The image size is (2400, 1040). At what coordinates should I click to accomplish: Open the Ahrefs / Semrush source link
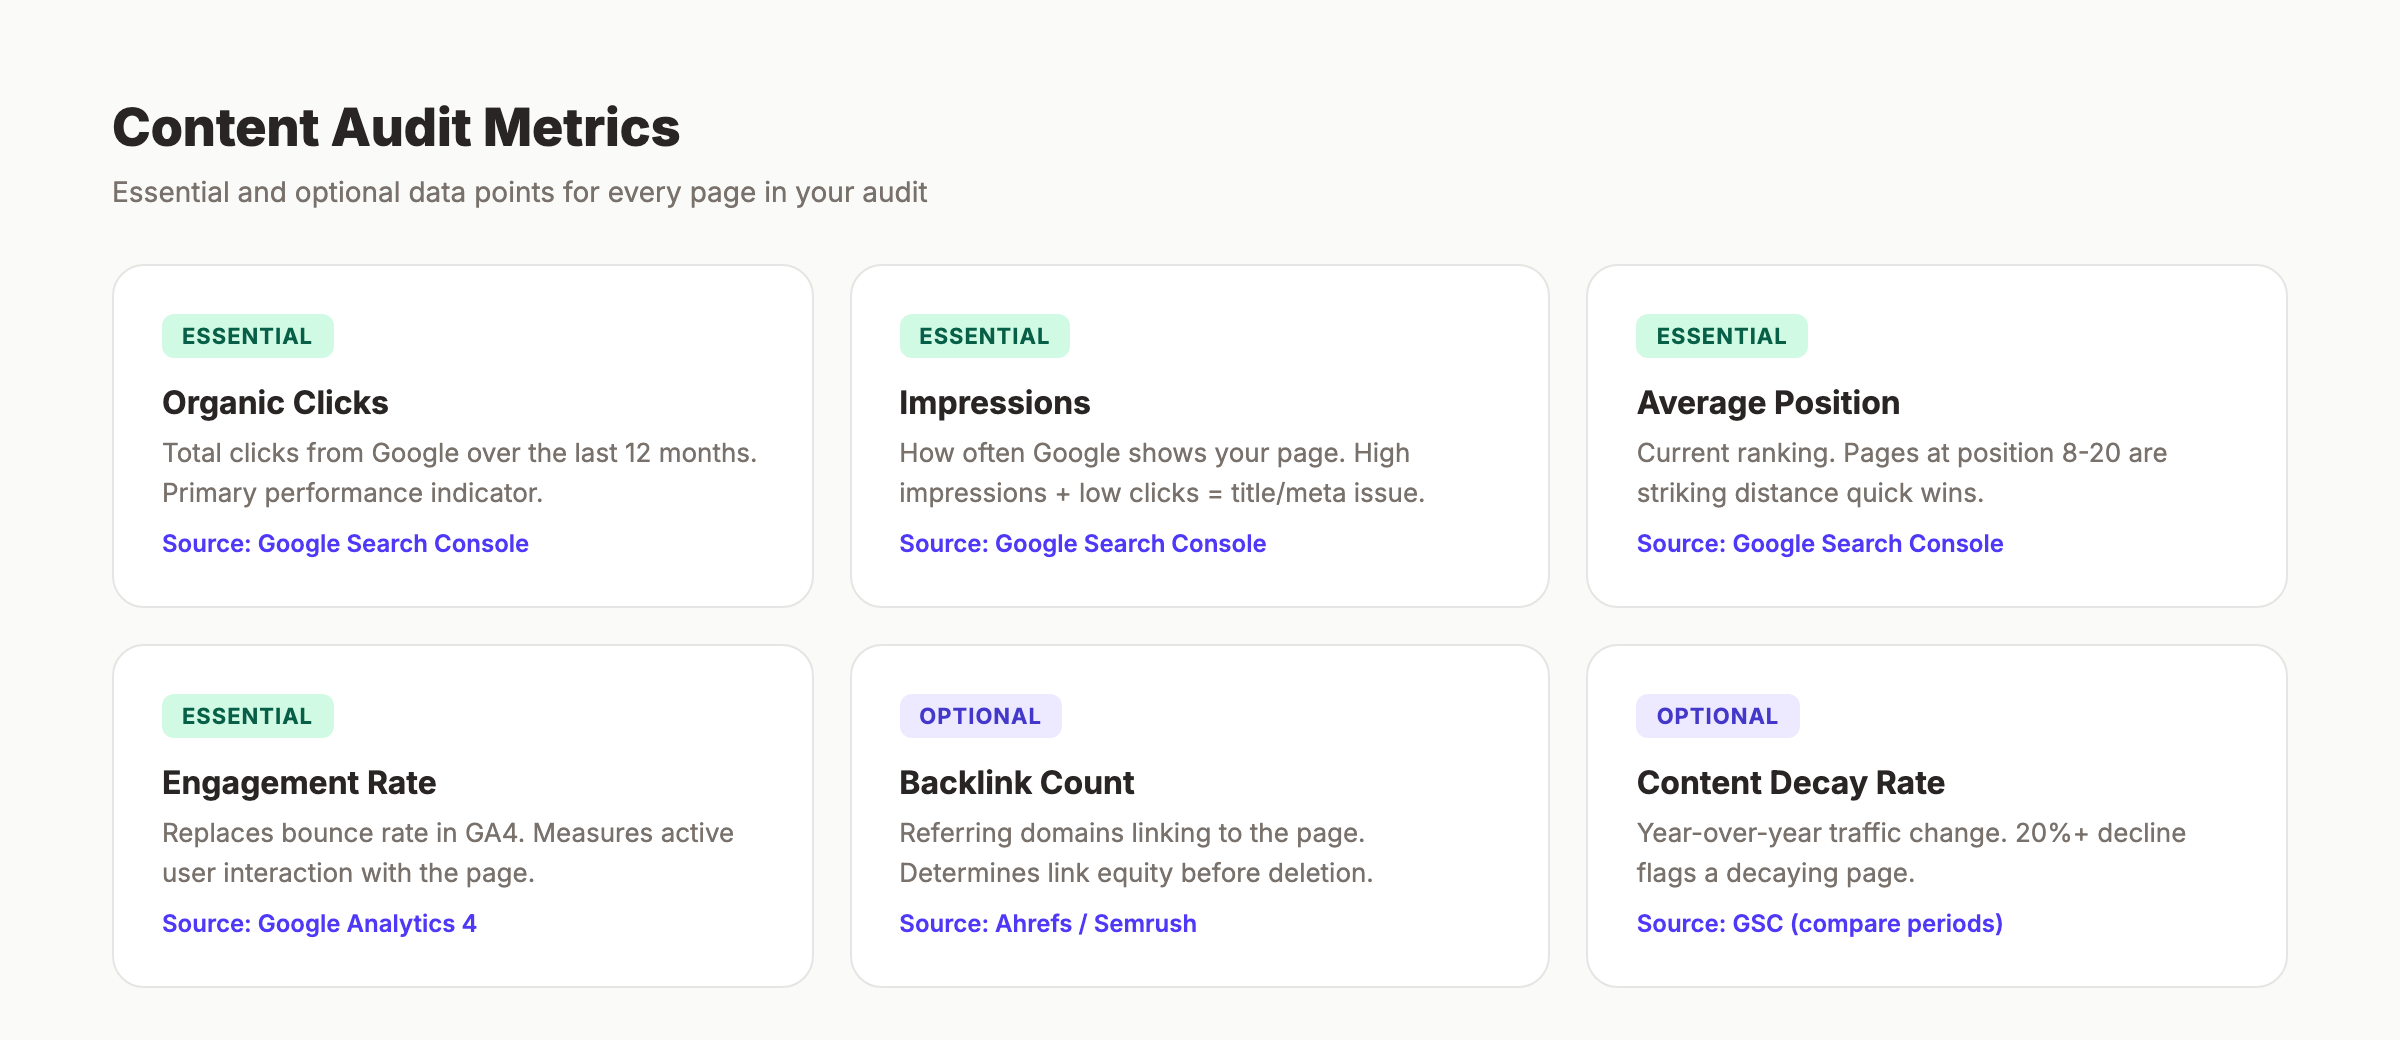(x=1047, y=923)
